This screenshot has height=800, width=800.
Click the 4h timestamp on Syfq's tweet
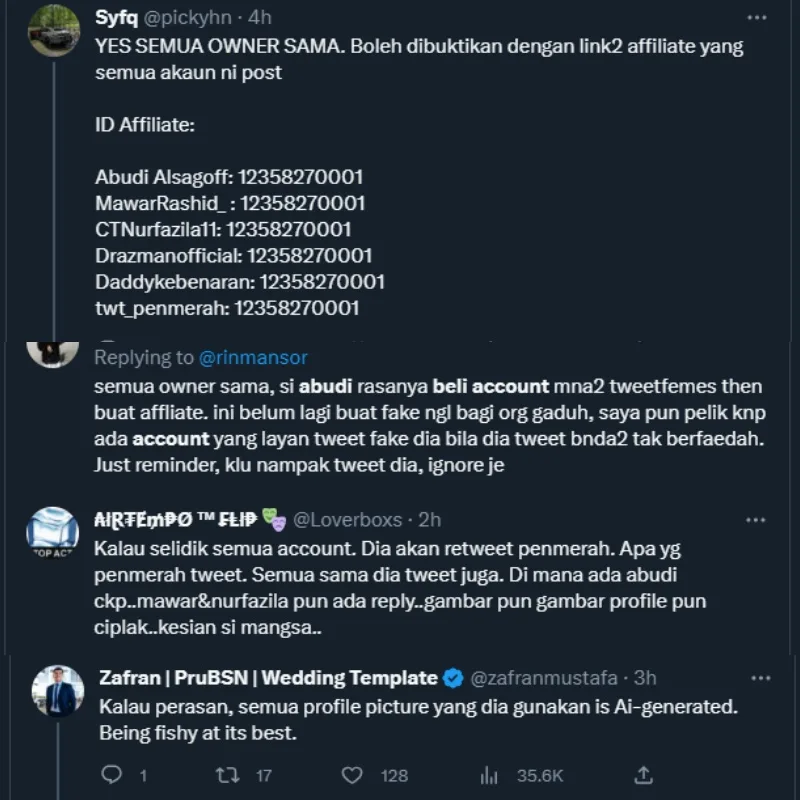pyautogui.click(x=259, y=18)
